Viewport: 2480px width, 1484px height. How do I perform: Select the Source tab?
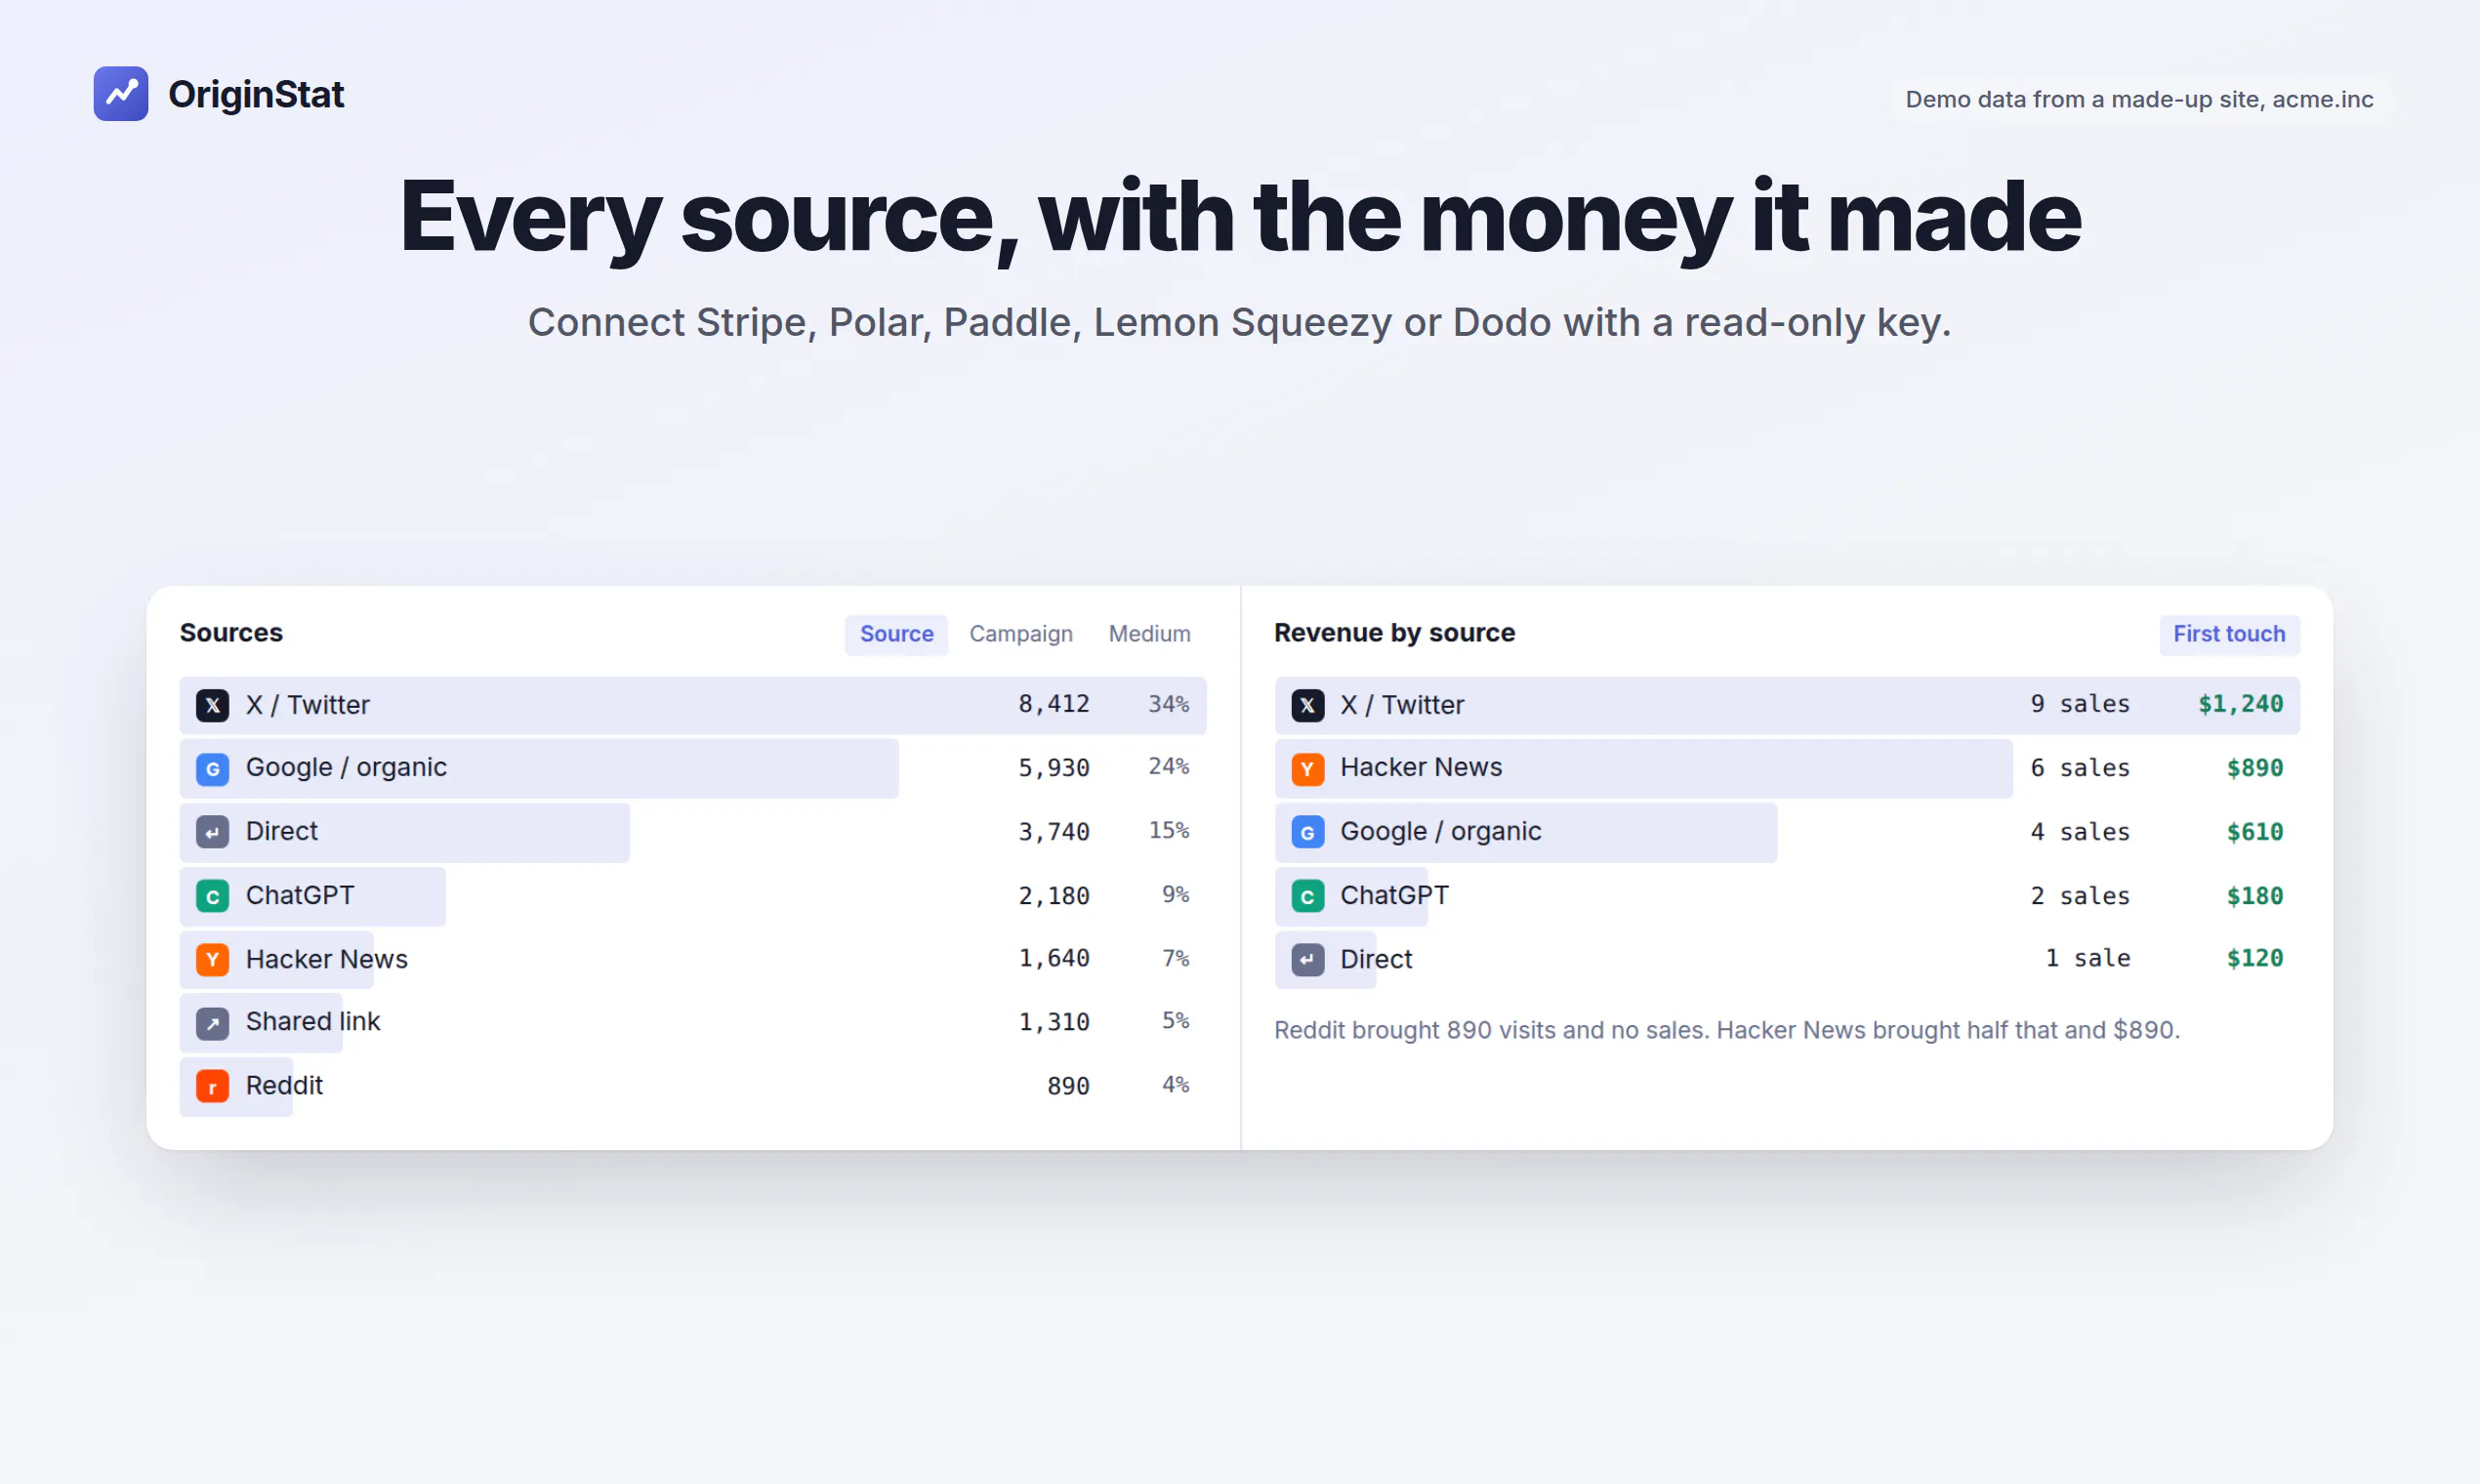pyautogui.click(x=896, y=634)
